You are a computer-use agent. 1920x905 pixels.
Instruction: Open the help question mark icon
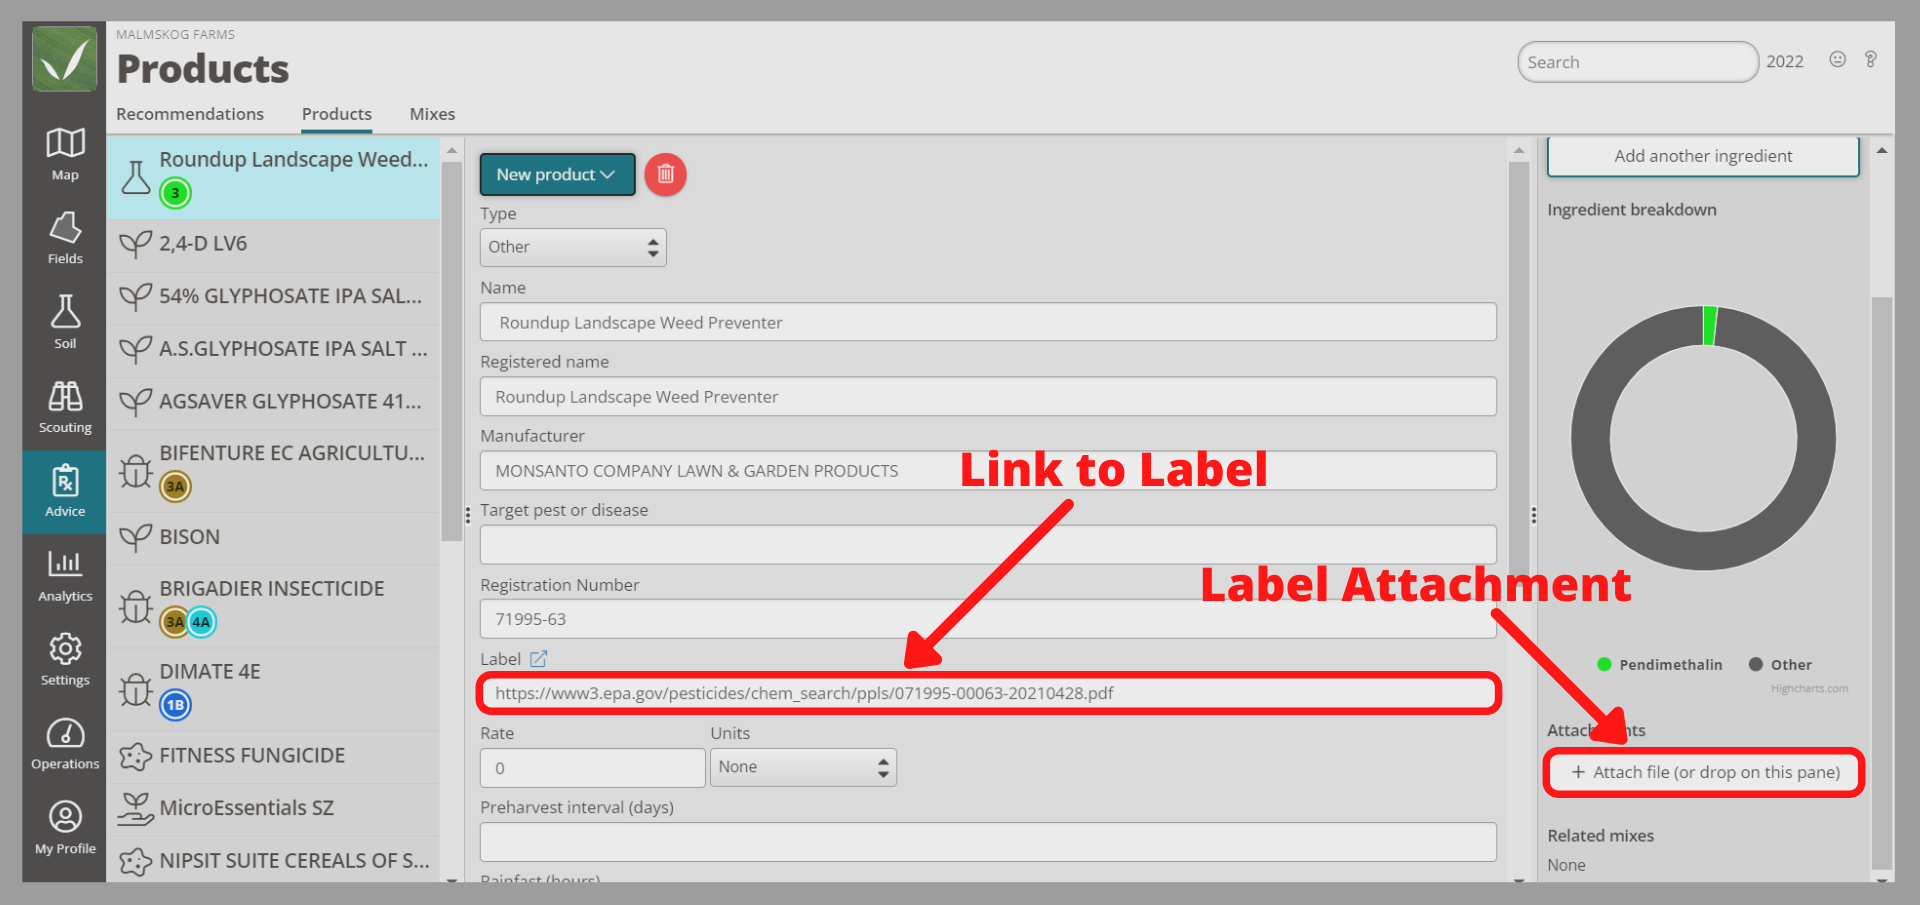pyautogui.click(x=1870, y=60)
